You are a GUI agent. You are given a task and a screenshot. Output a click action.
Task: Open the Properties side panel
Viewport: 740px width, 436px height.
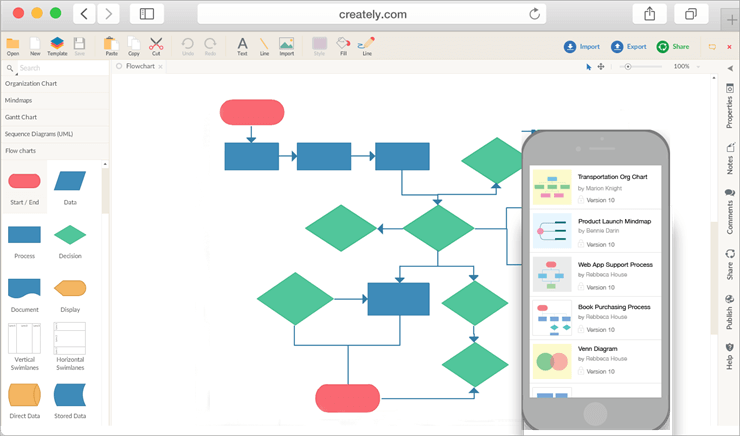(x=730, y=106)
